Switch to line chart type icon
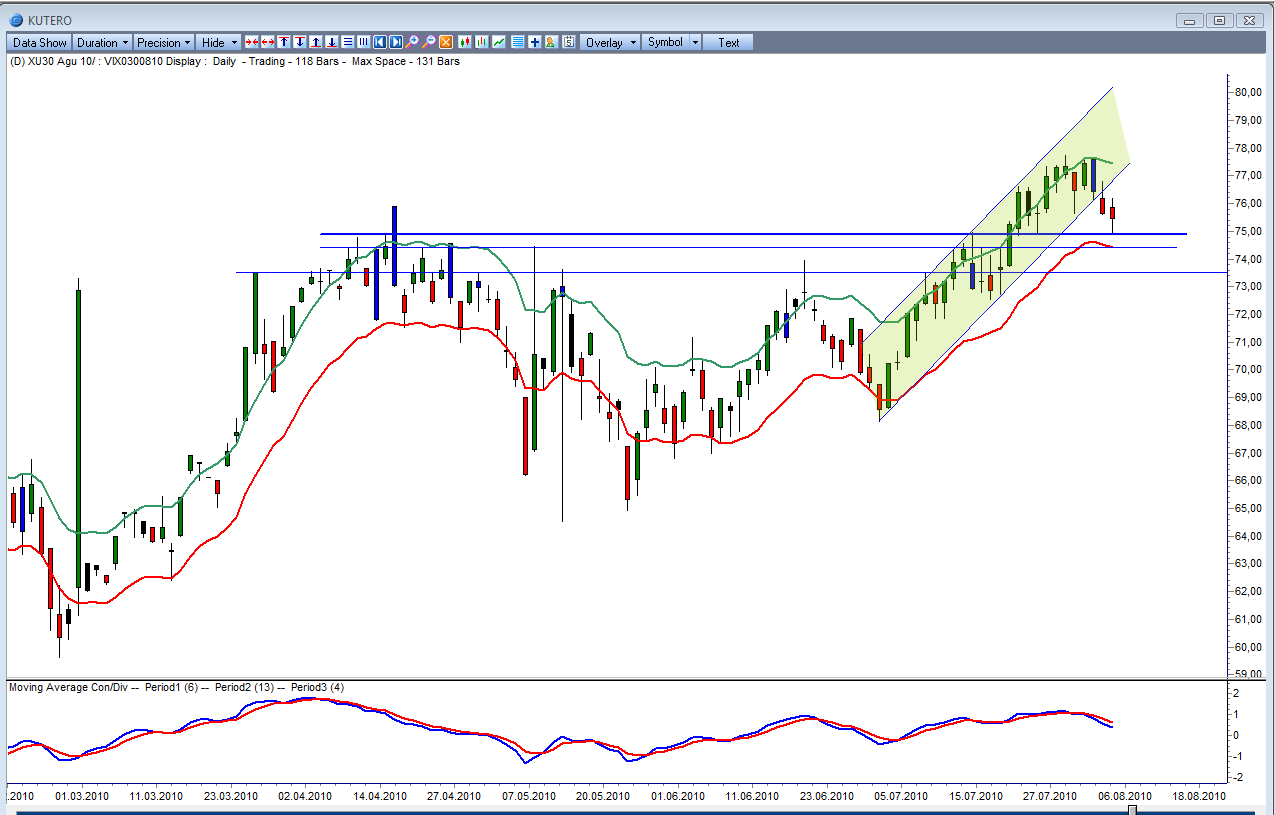 tap(499, 42)
